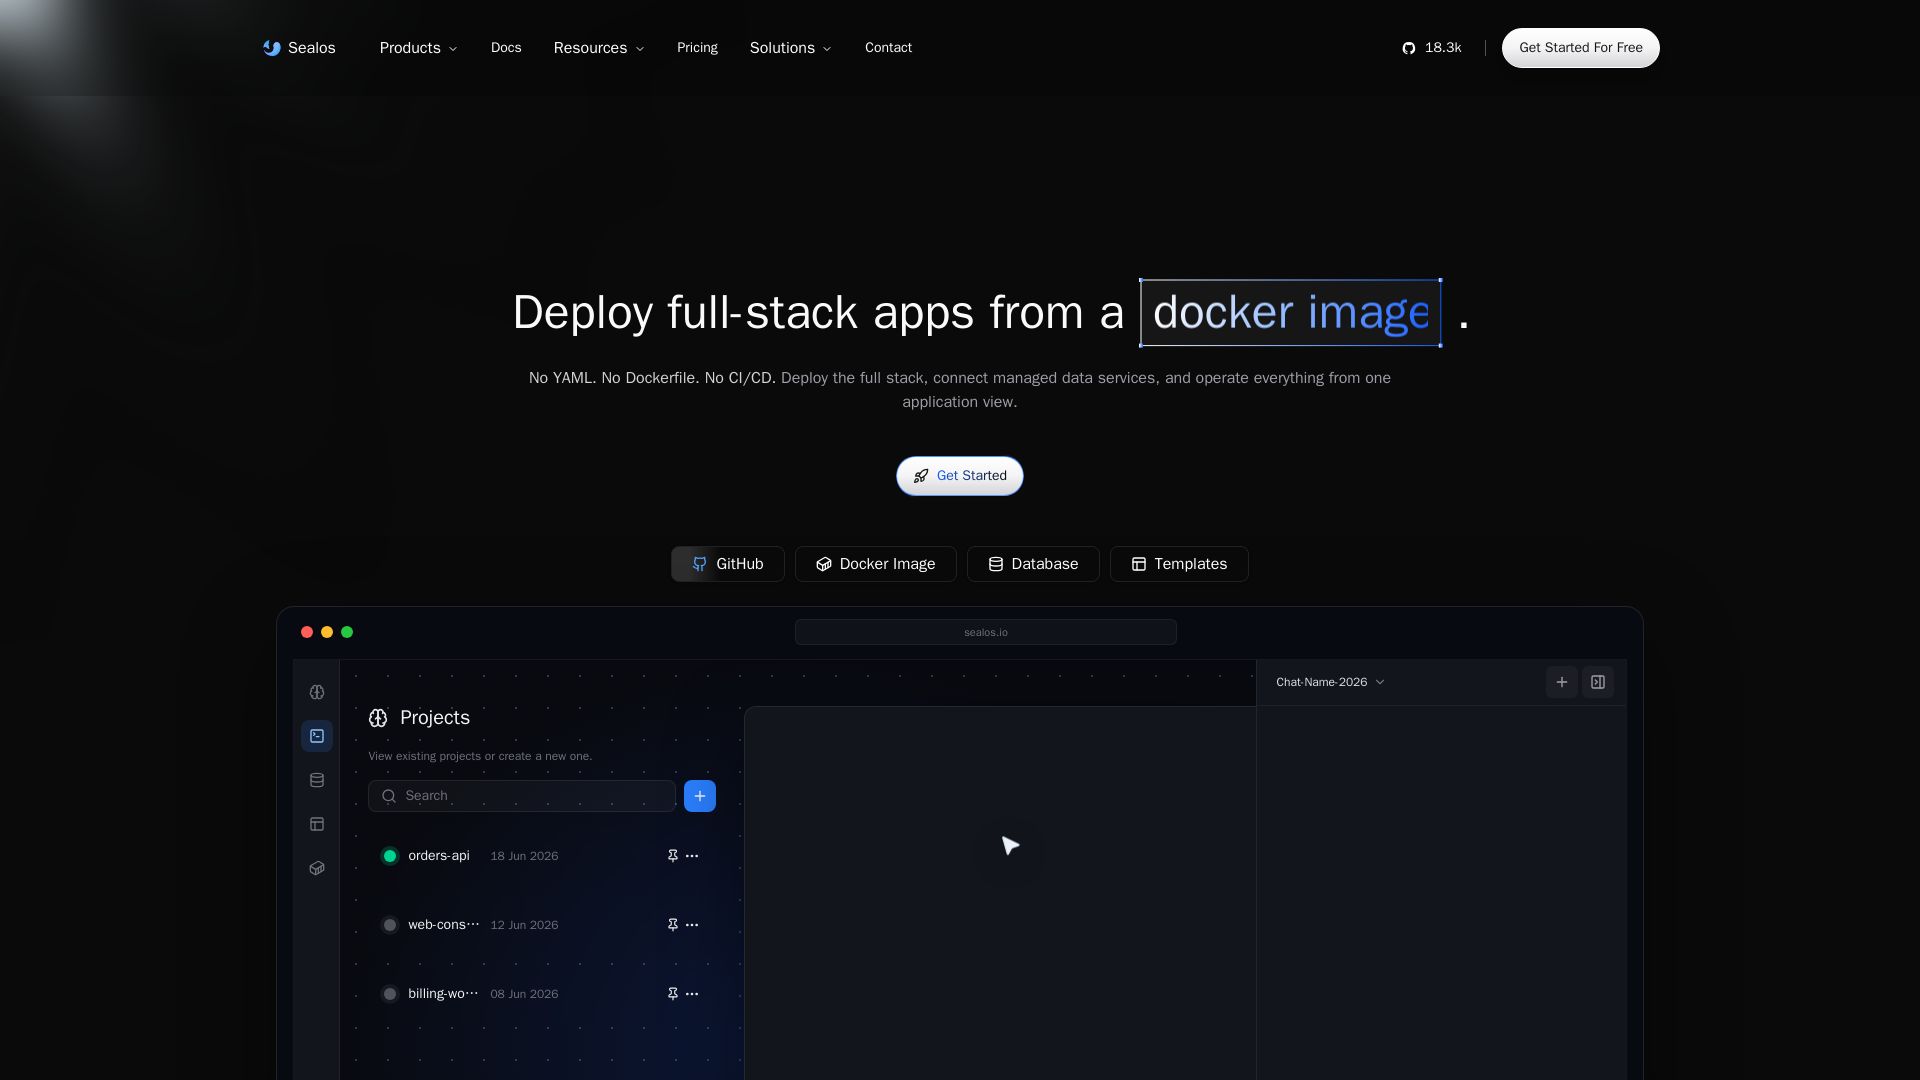Go to the Pricing page

(697, 48)
